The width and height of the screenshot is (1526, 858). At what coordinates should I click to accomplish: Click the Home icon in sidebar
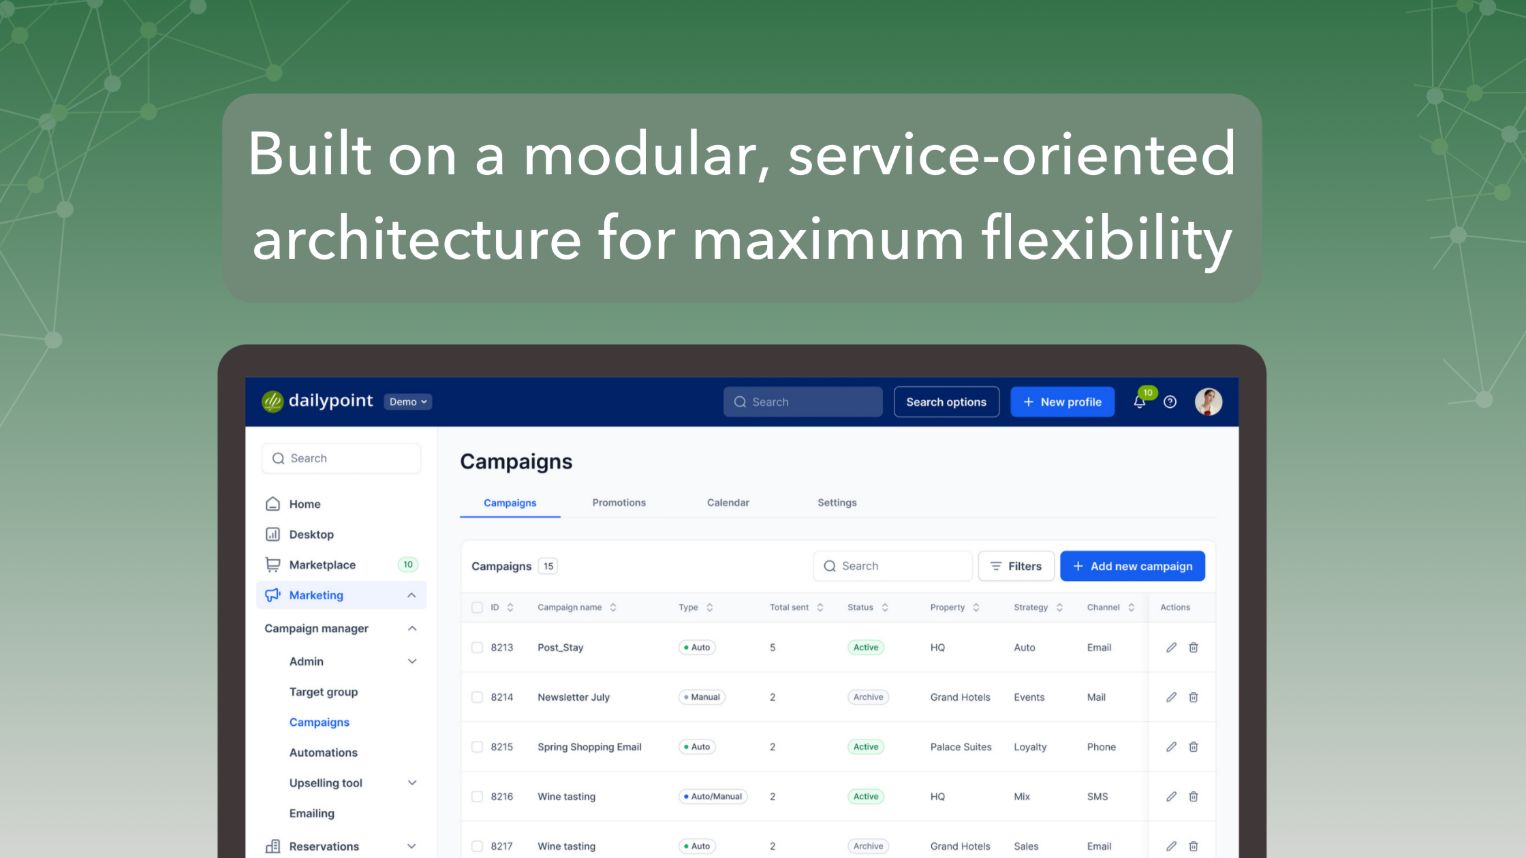click(272, 504)
